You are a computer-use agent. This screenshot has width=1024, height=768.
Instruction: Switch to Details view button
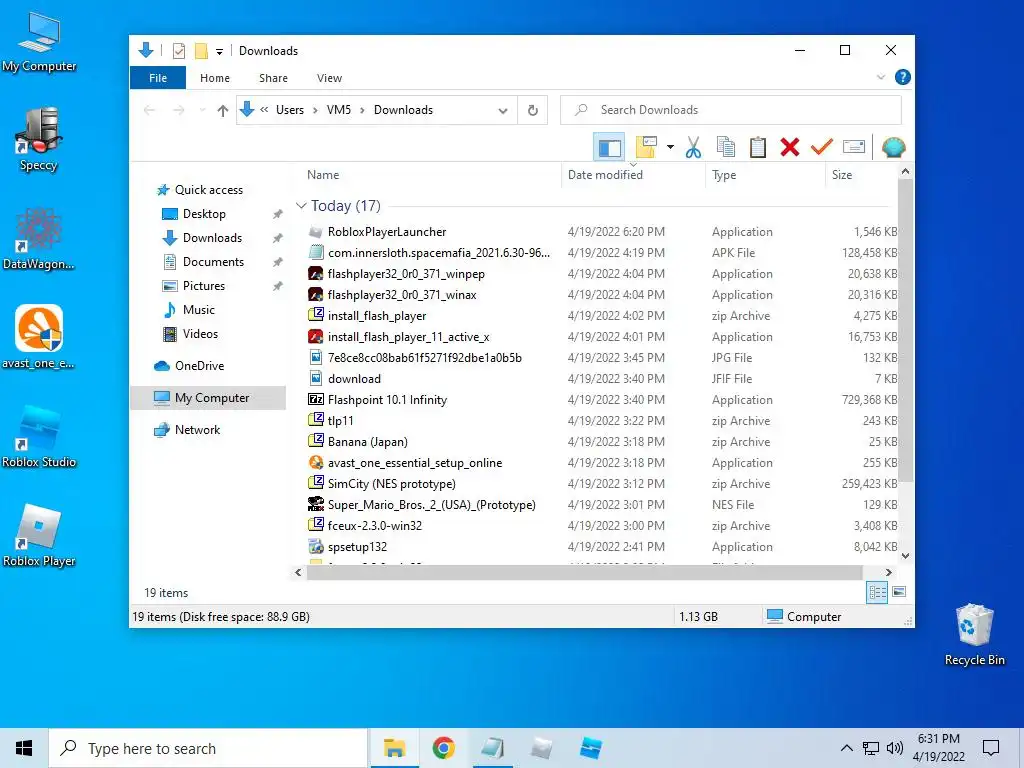877,592
